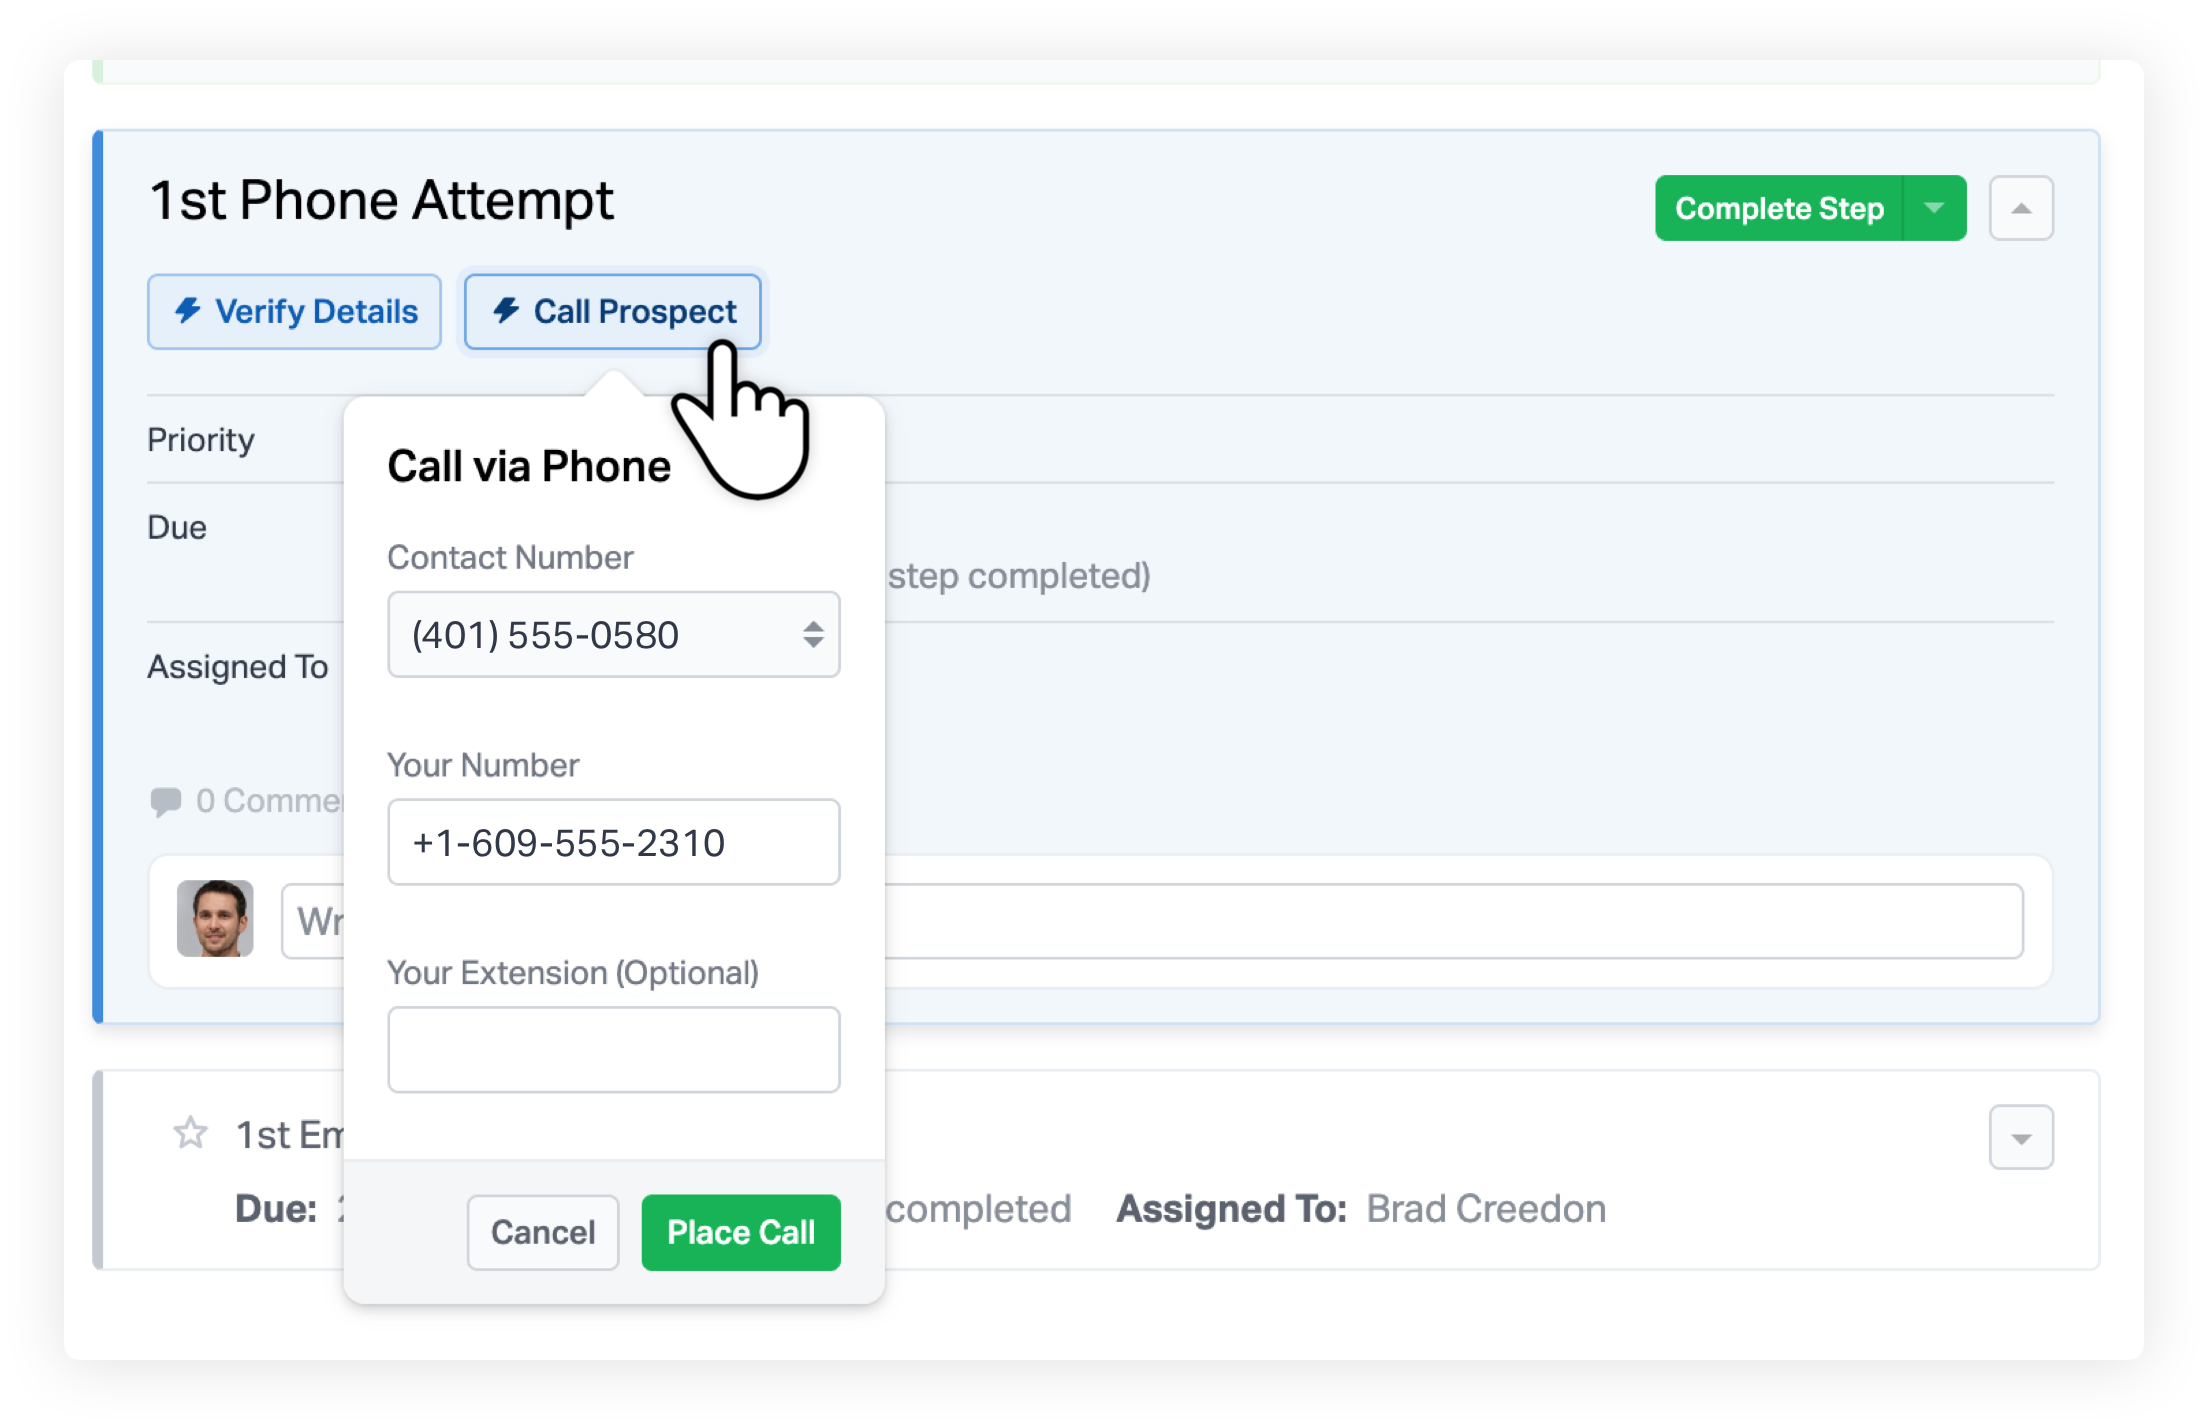Click the lightning bolt icon on Verify Details
This screenshot has width=2208, height=1428.
188,310
